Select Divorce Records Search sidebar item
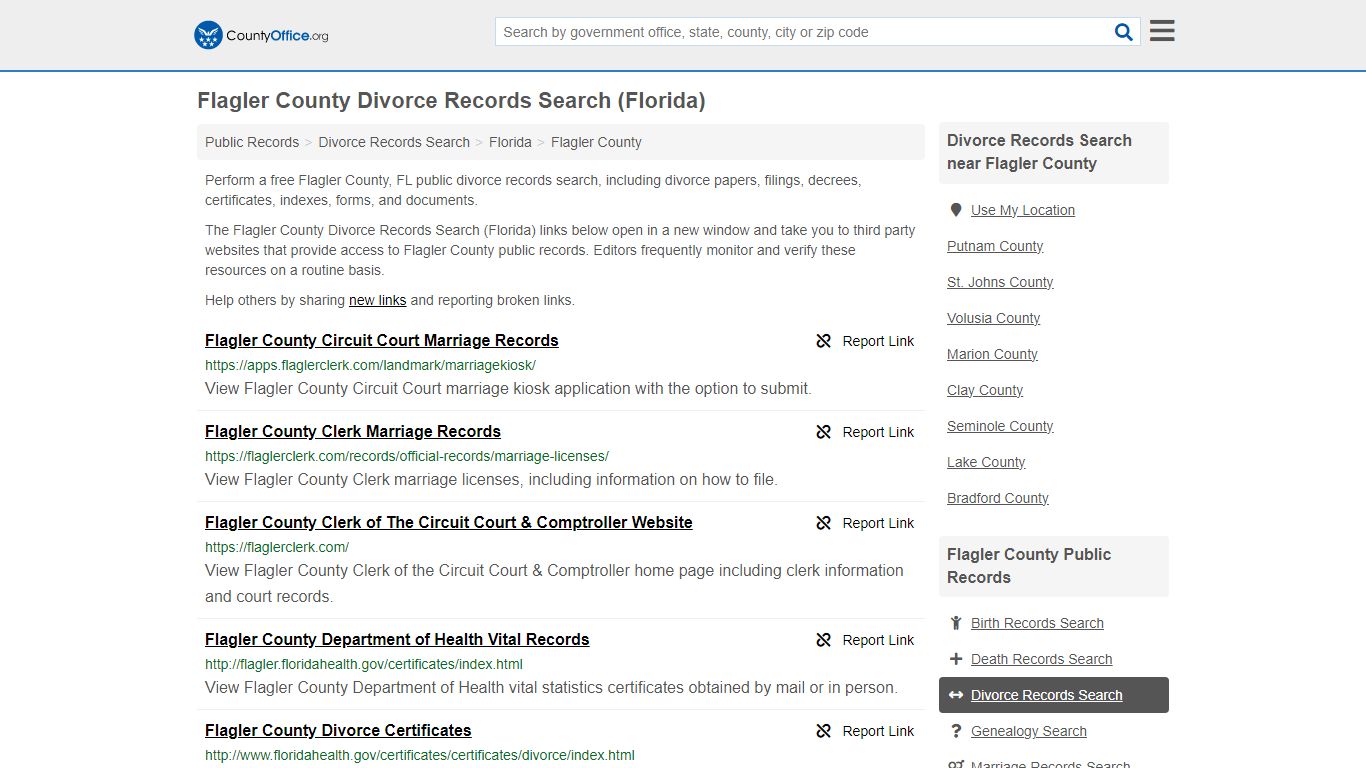The height and width of the screenshot is (768, 1366). [x=1054, y=695]
